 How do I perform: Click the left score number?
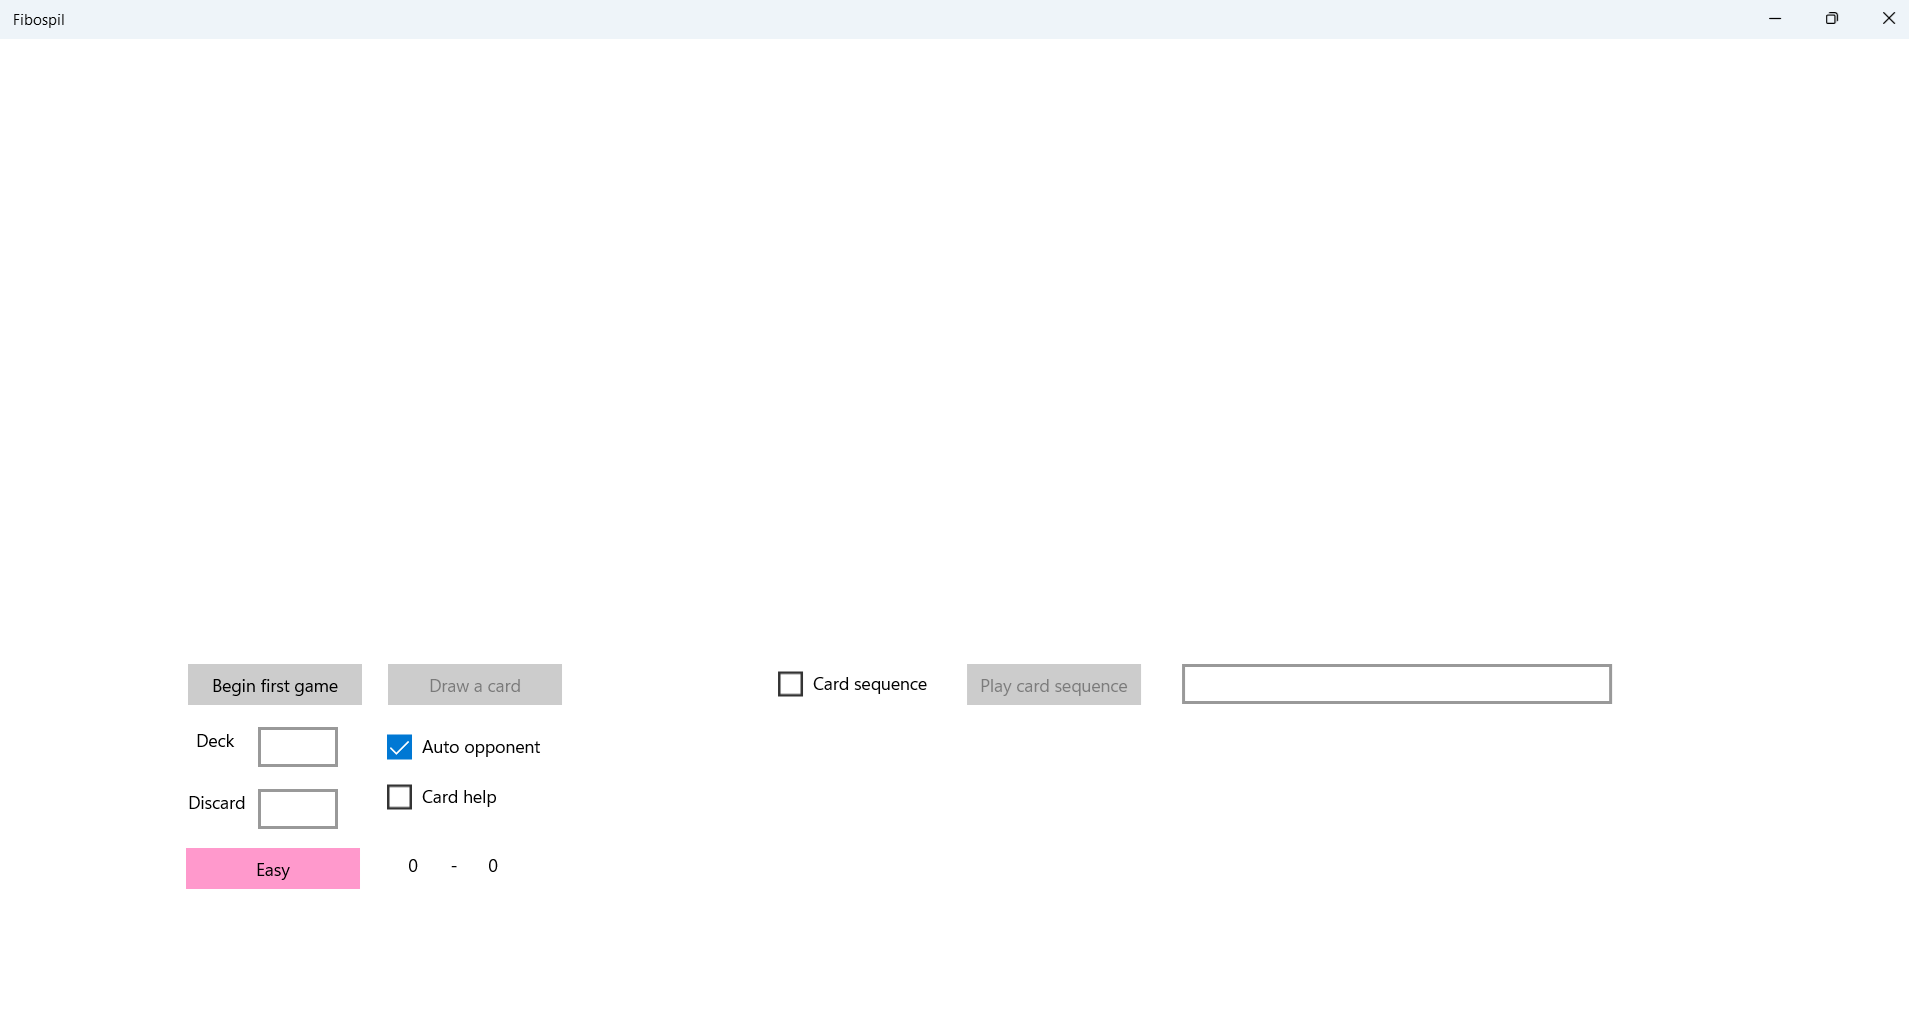413,866
